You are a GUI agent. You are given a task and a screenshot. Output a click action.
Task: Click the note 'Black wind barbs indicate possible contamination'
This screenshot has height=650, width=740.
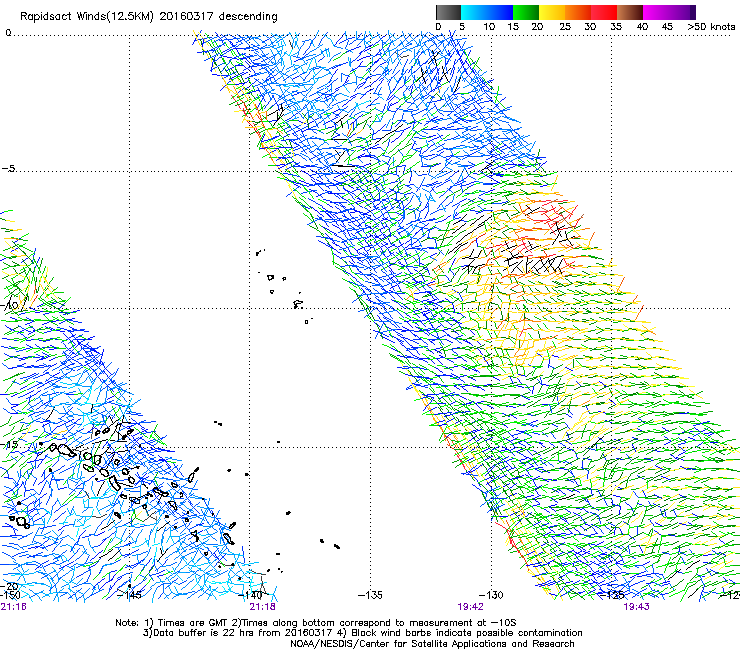click(x=466, y=633)
